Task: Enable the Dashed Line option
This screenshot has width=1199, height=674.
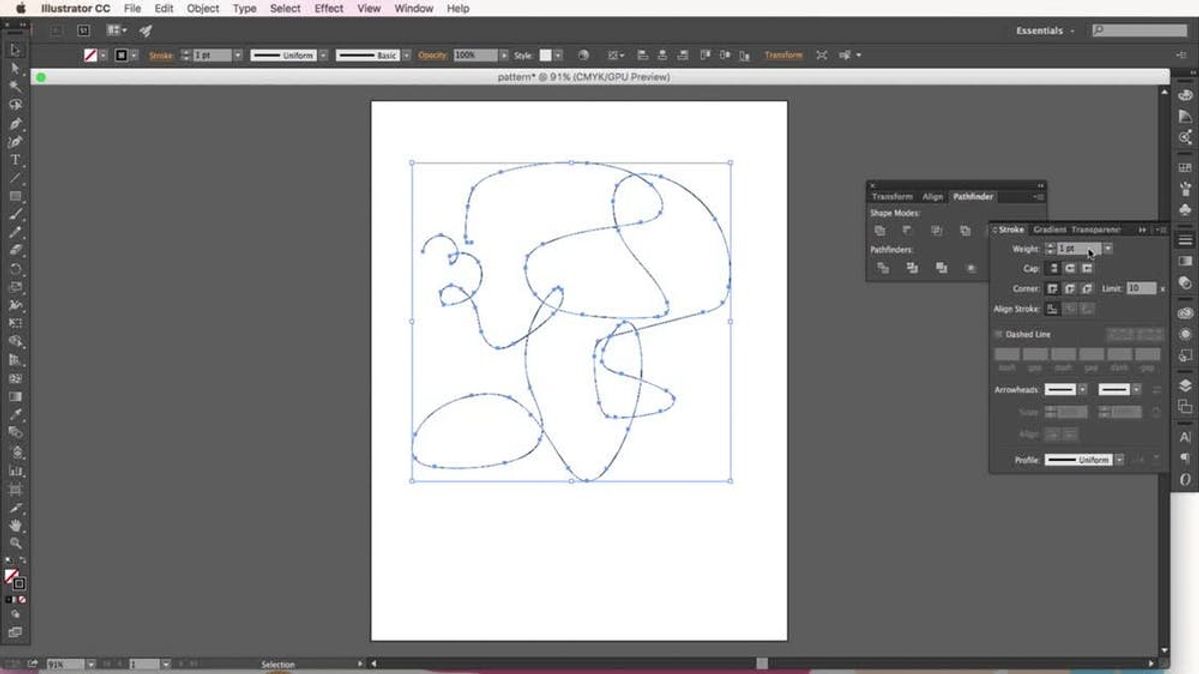Action: coord(1002,334)
